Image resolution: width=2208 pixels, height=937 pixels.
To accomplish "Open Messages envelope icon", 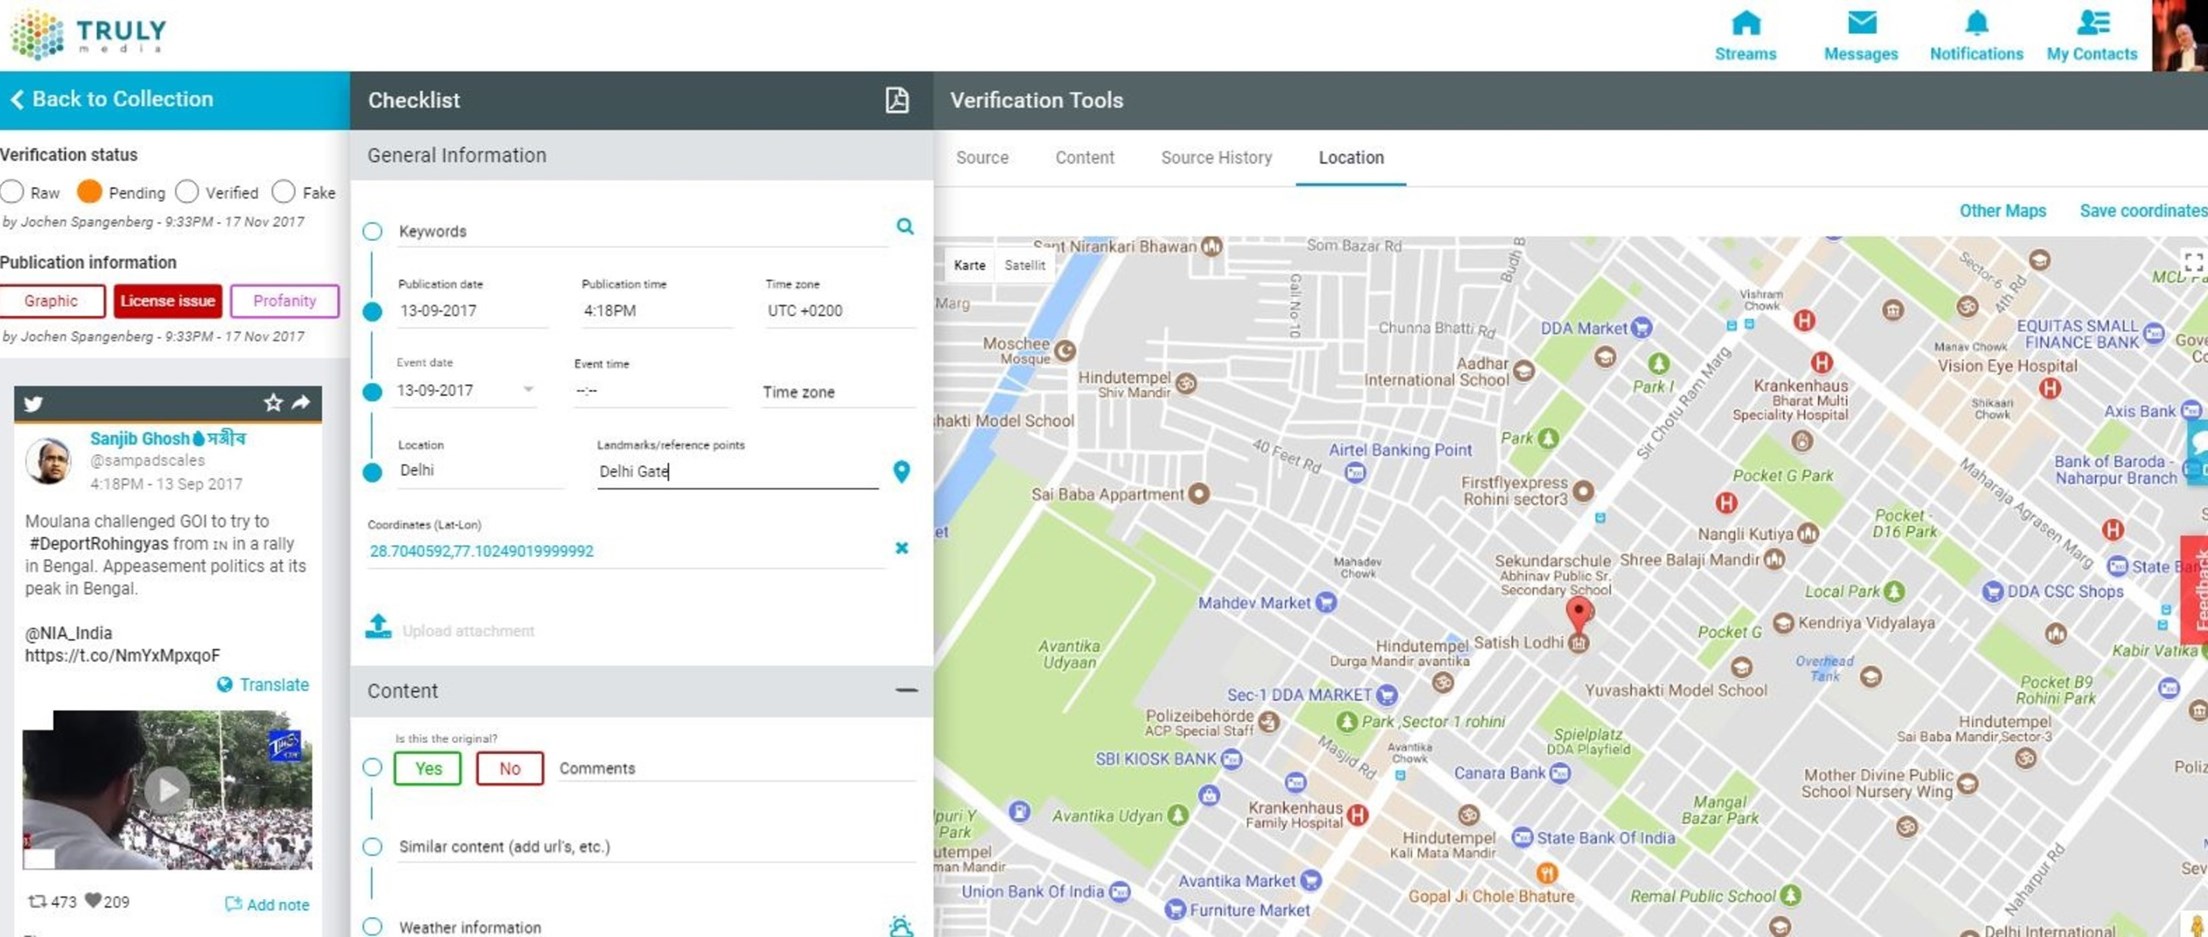I will point(1860,24).
